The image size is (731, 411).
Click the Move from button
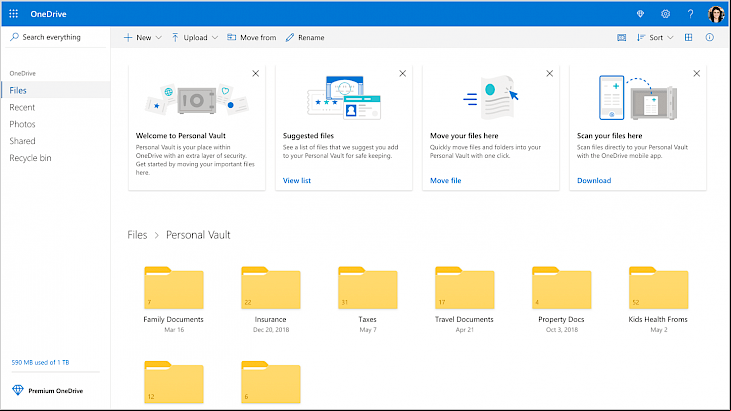coord(251,38)
